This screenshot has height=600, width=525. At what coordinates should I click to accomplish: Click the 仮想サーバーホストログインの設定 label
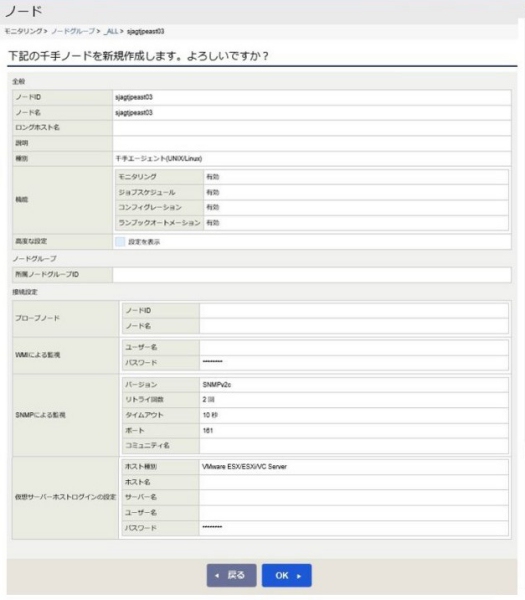(65, 497)
